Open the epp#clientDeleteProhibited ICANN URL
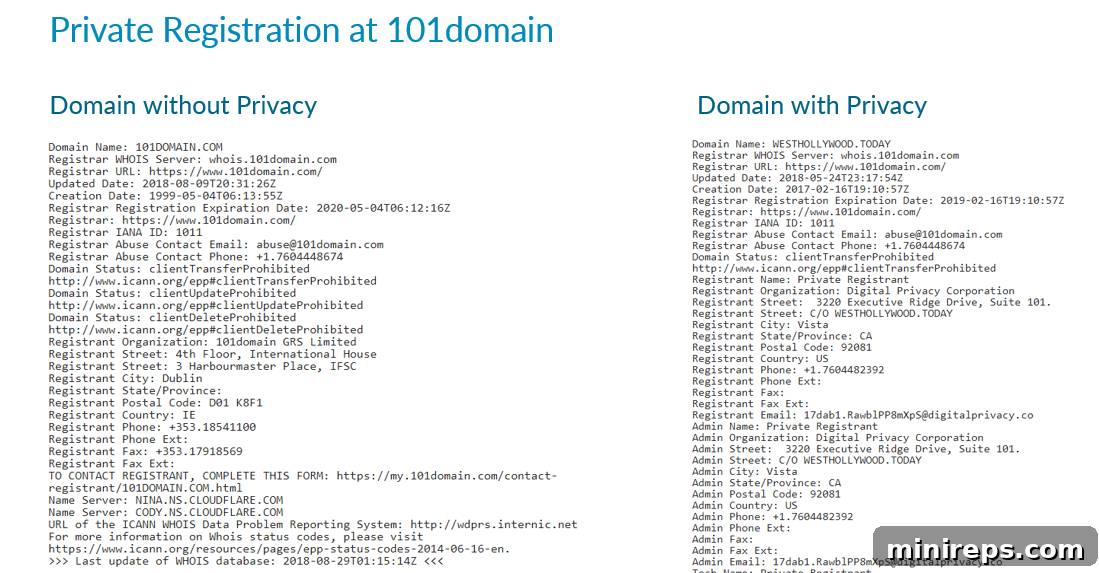The image size is (1099, 573). pos(205,330)
